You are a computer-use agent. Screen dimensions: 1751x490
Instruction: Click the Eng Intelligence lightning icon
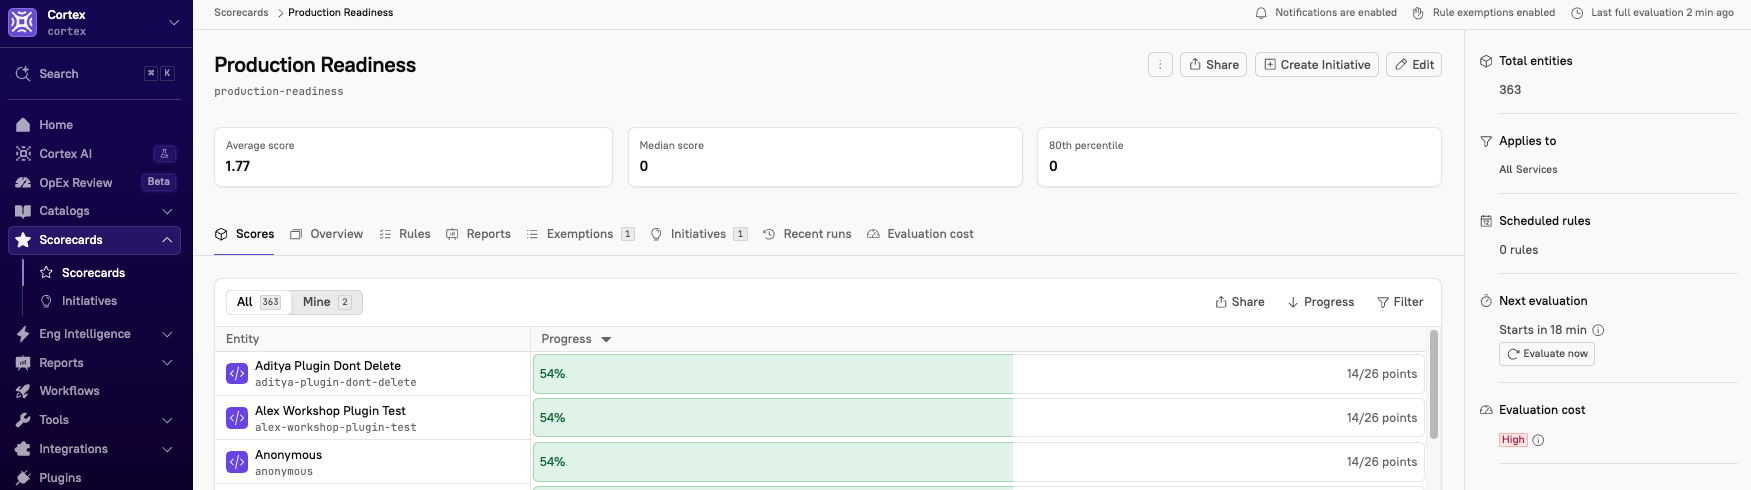[23, 334]
